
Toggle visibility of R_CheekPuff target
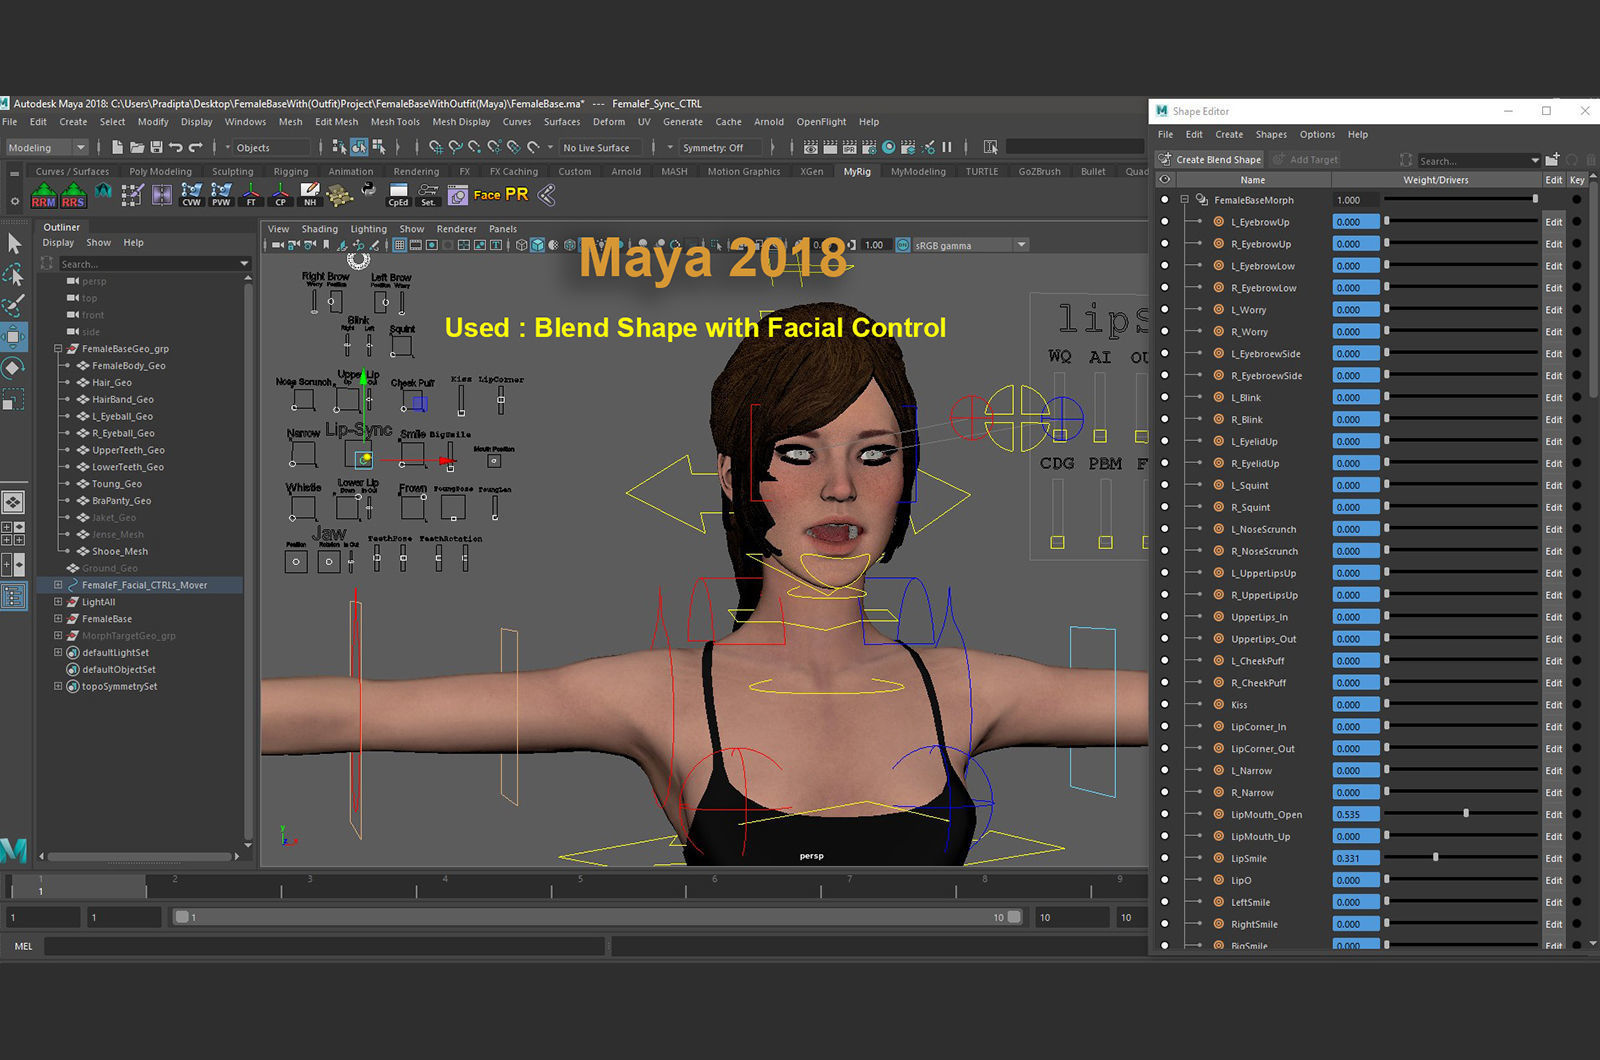pos(1164,683)
